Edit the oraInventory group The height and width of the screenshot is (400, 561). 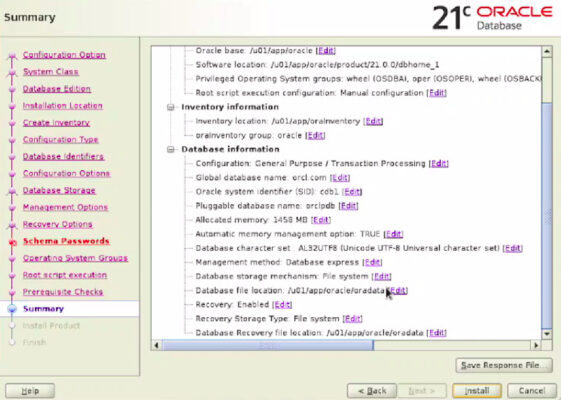(x=315, y=136)
